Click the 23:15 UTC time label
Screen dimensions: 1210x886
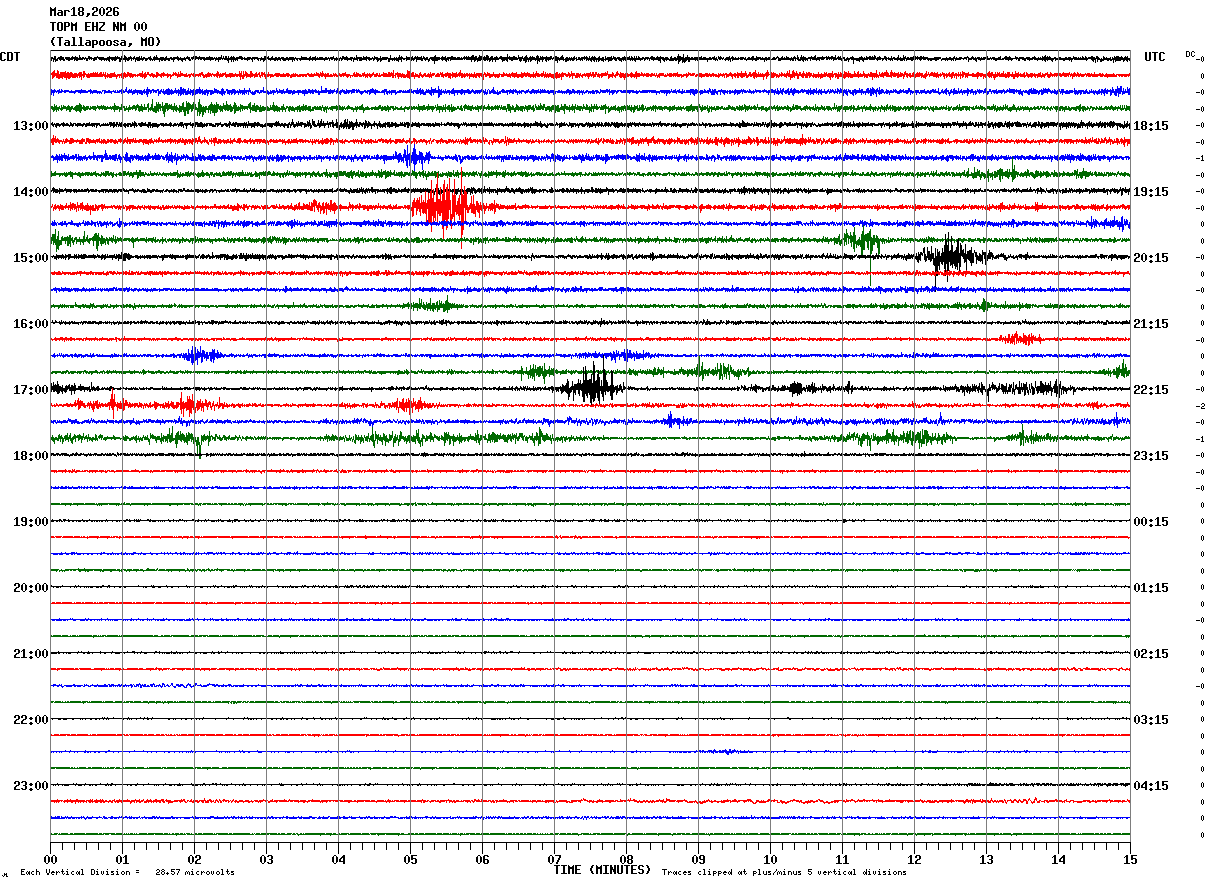tap(1151, 456)
